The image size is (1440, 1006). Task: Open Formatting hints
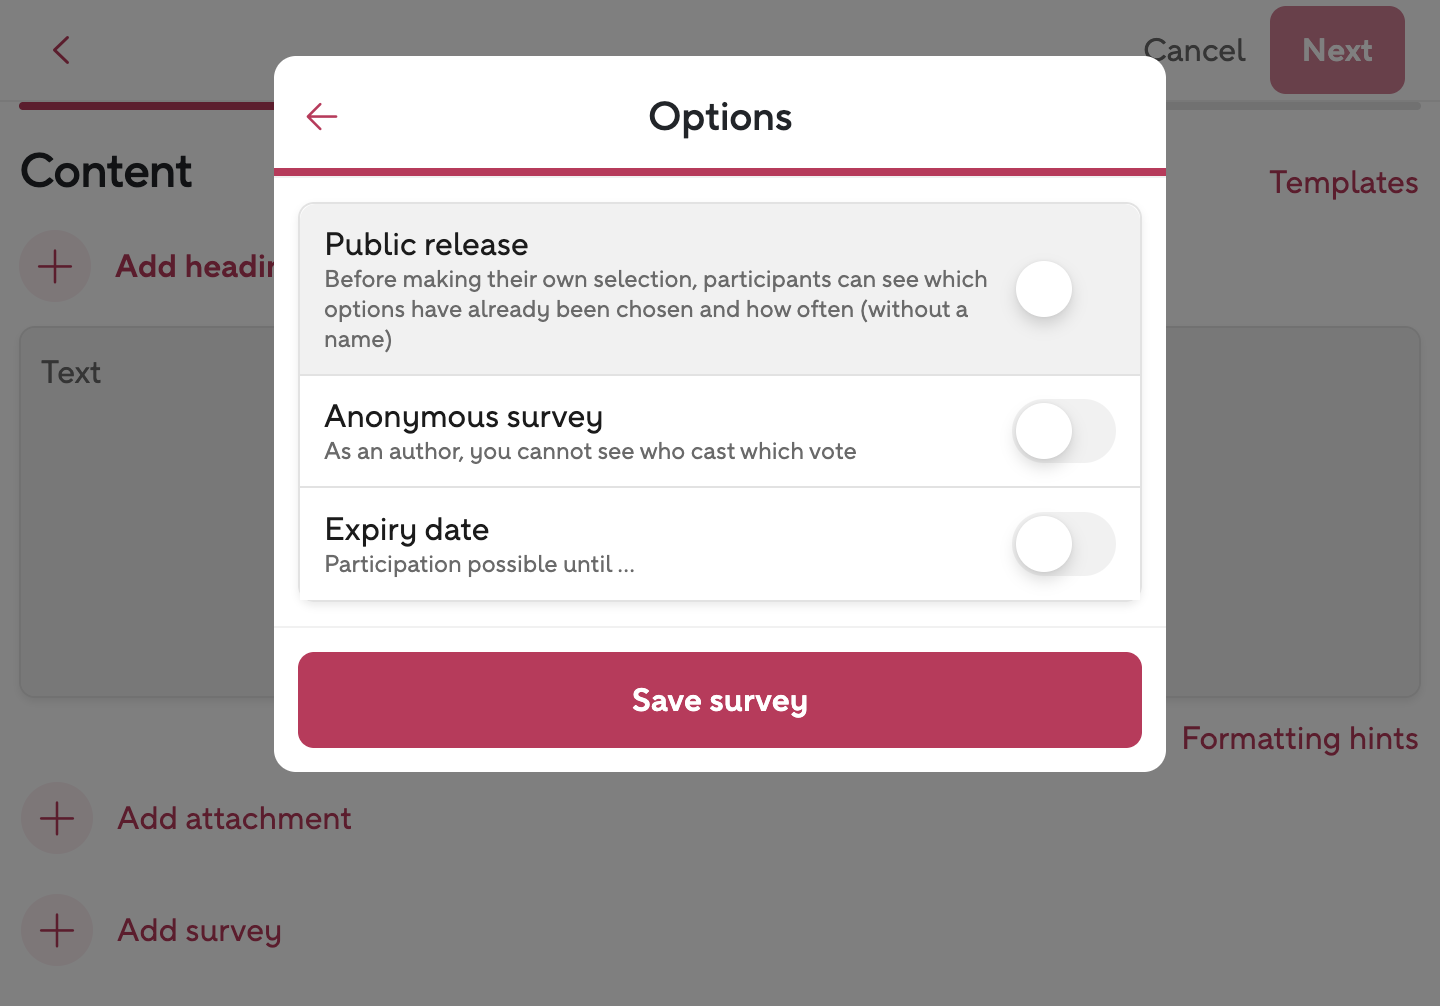click(x=1299, y=738)
